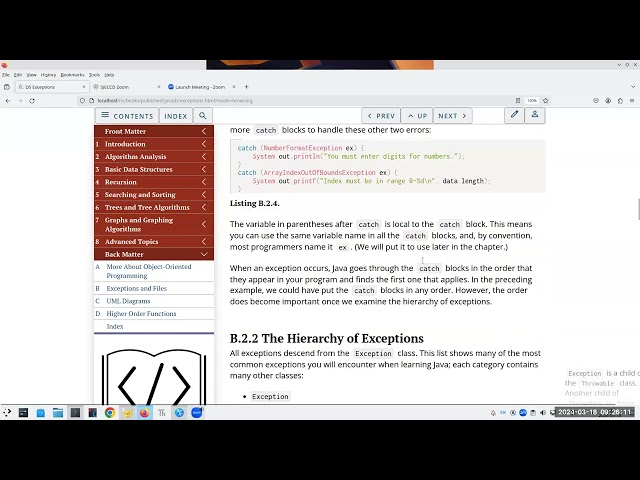Open the file manager folder in taskbar
The width and height of the screenshot is (640, 480).
pos(58,413)
